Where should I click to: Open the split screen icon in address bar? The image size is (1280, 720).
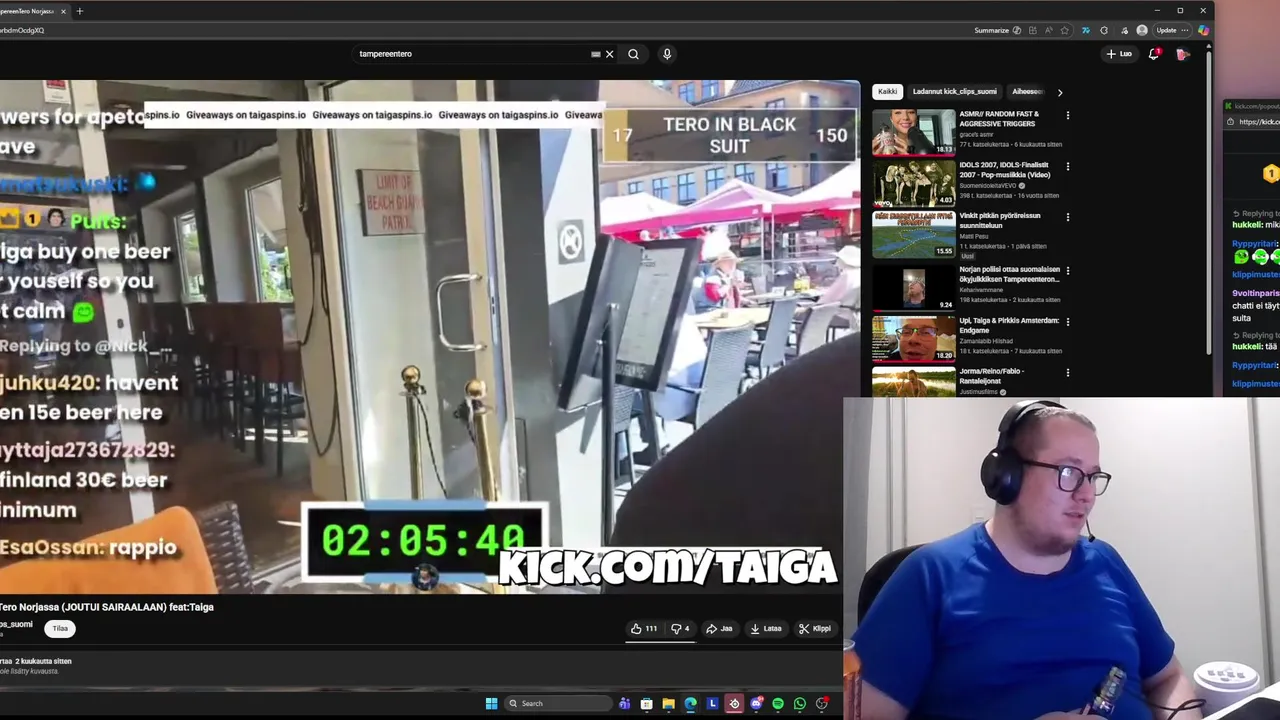(x=1033, y=30)
